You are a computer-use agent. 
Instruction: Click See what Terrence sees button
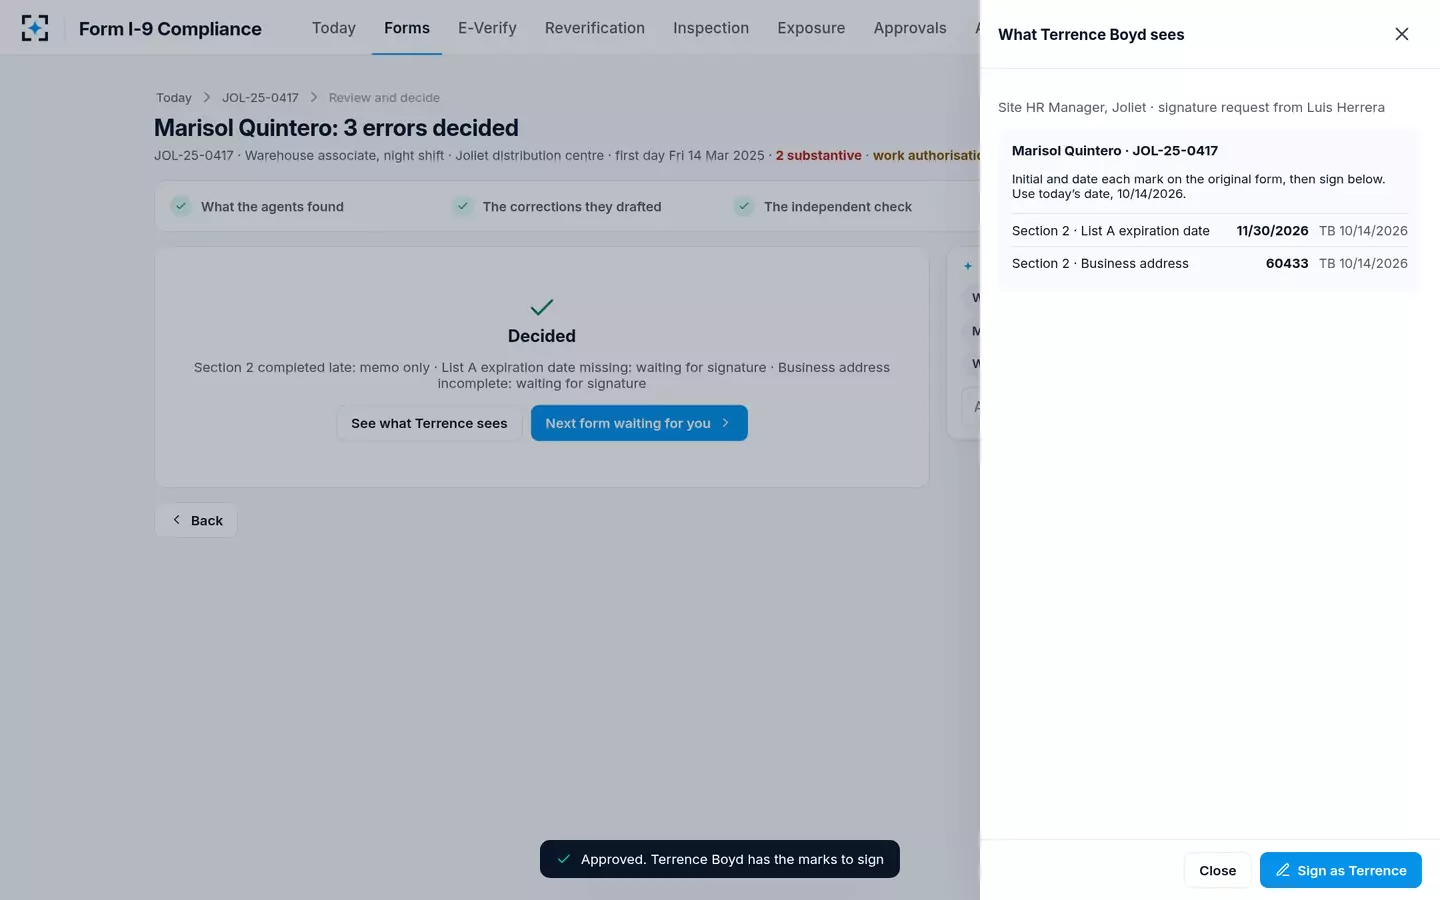pos(429,423)
